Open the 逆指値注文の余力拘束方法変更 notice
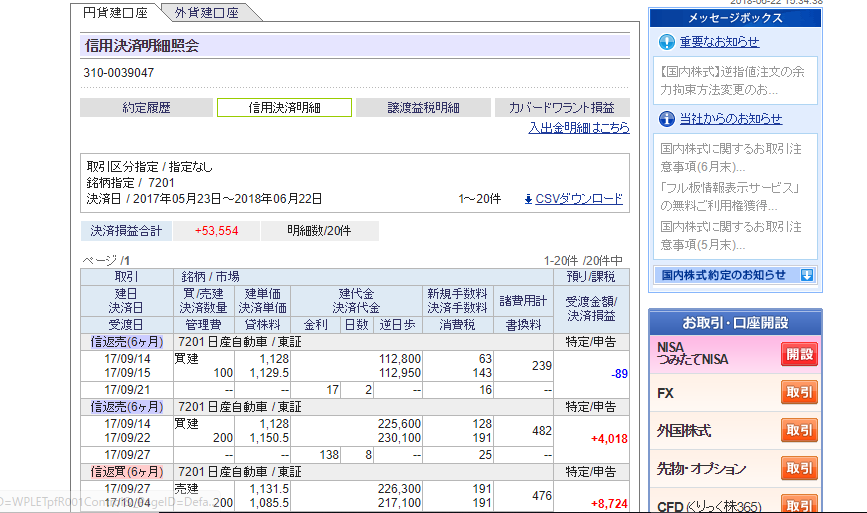Screen dimensions: 867x513 pos(732,81)
